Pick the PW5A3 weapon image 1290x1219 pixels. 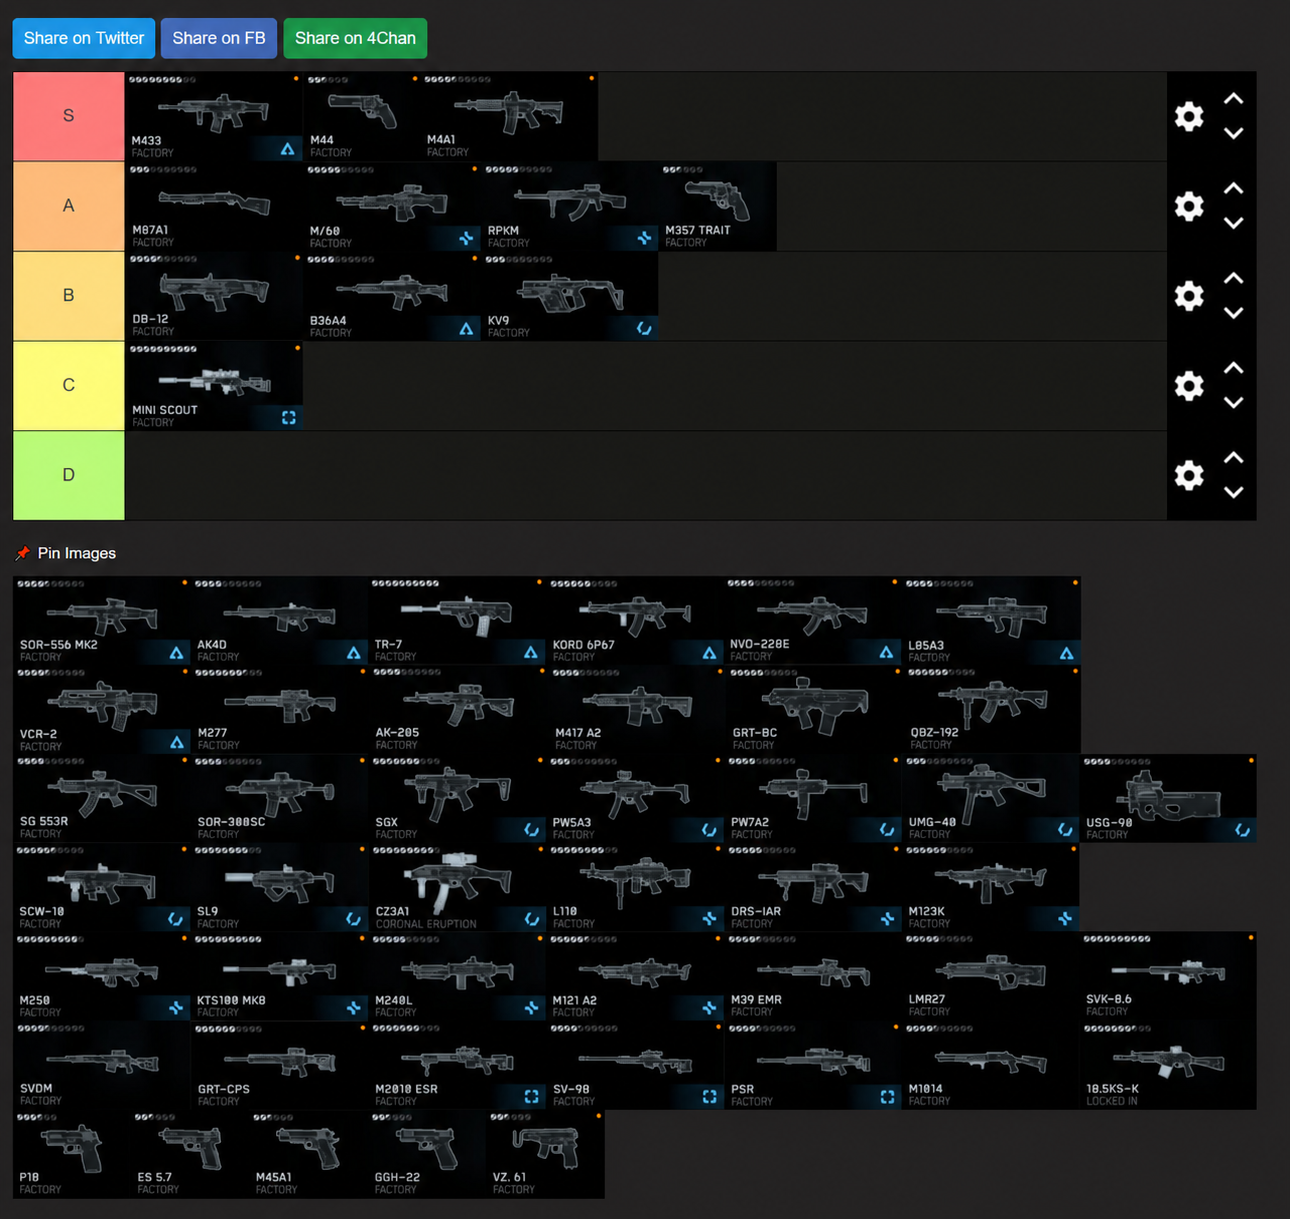pyautogui.click(x=635, y=798)
